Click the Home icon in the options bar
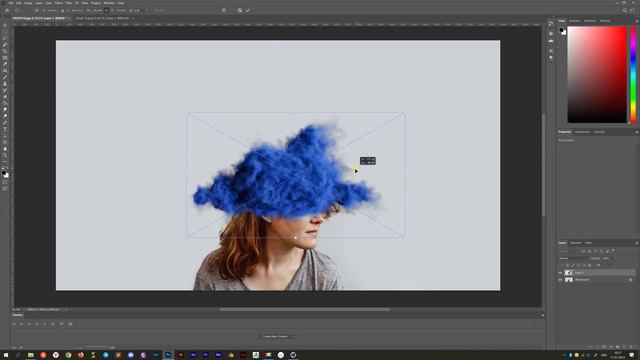640x360 pixels. coord(7,10)
